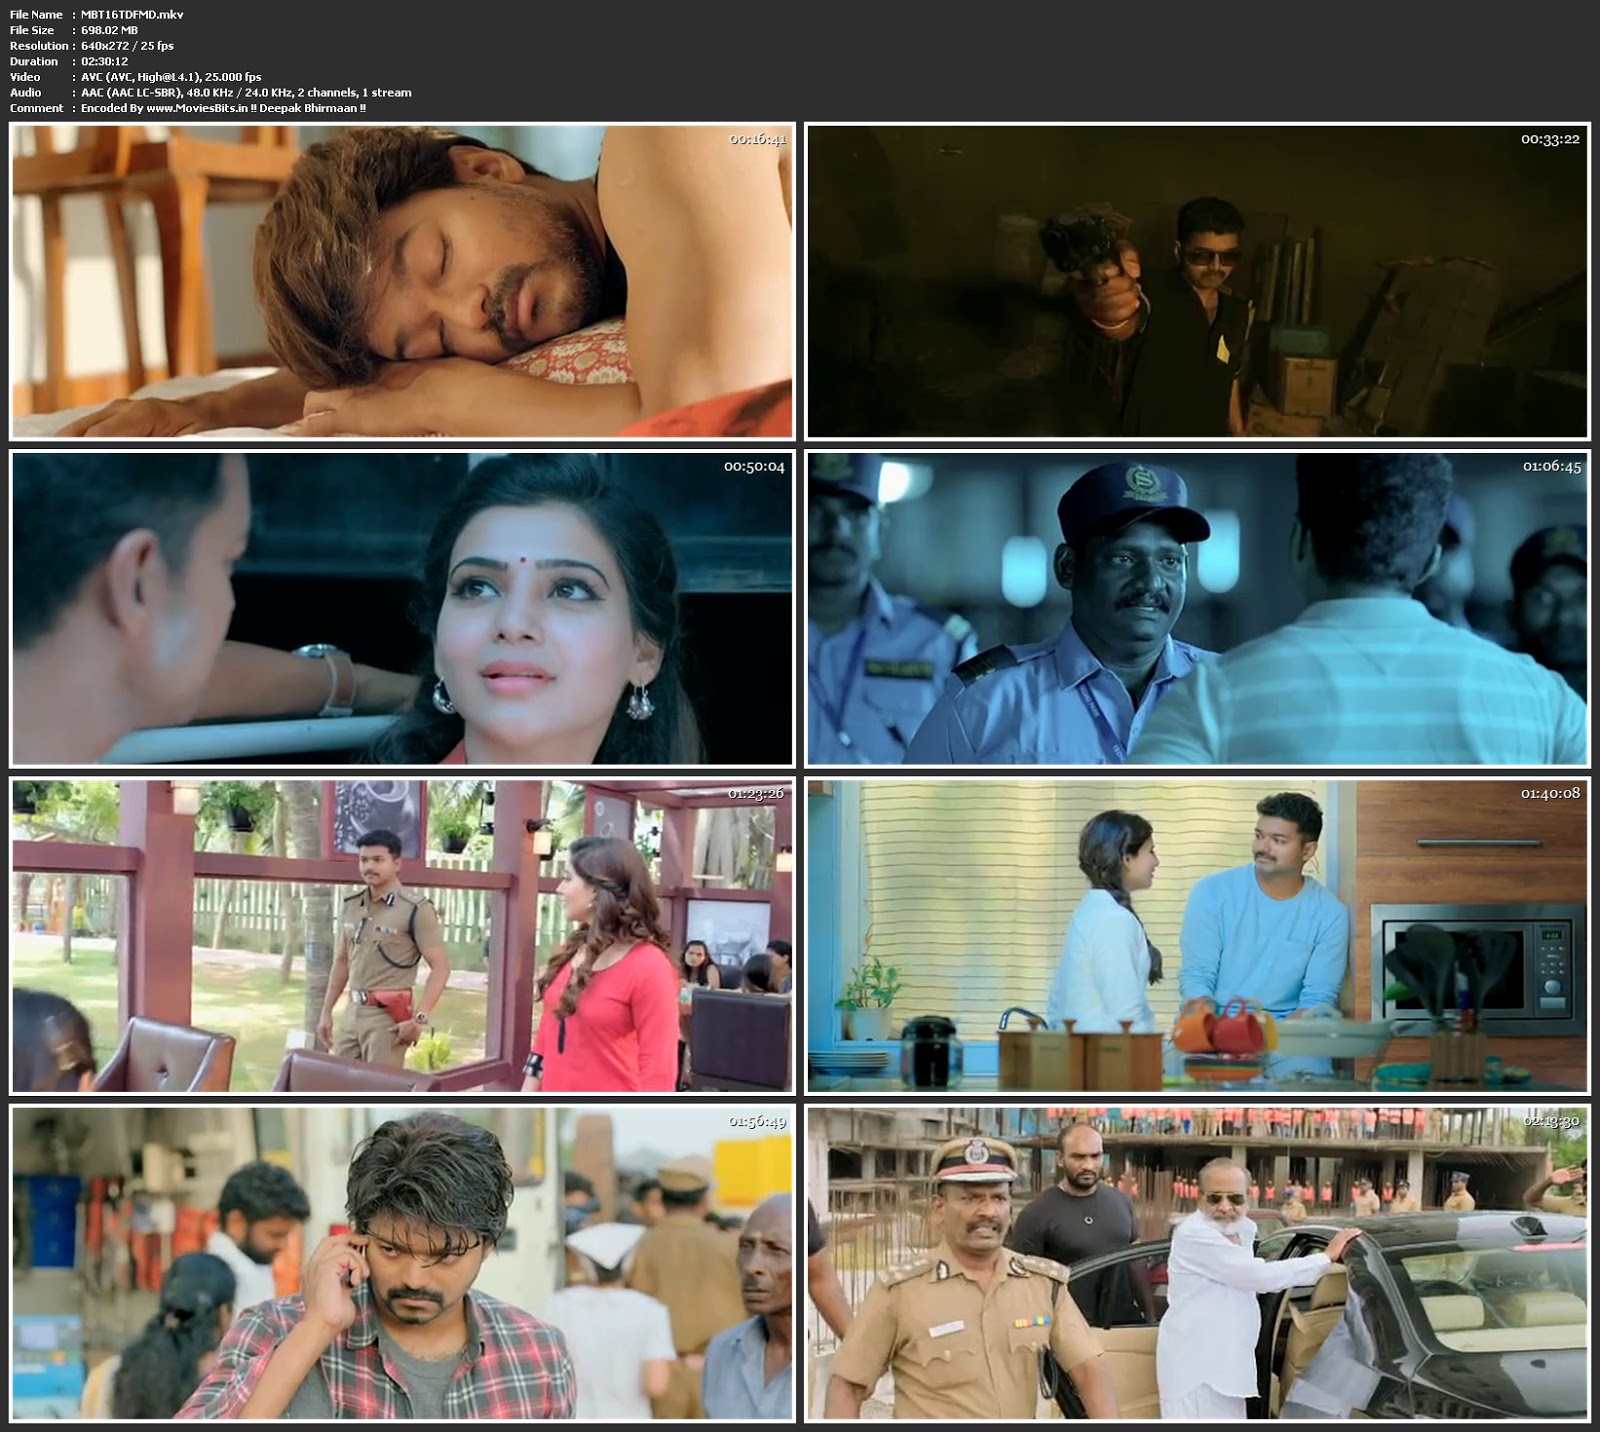Click the www.MoviesBits.in link in Comment

[x=197, y=108]
